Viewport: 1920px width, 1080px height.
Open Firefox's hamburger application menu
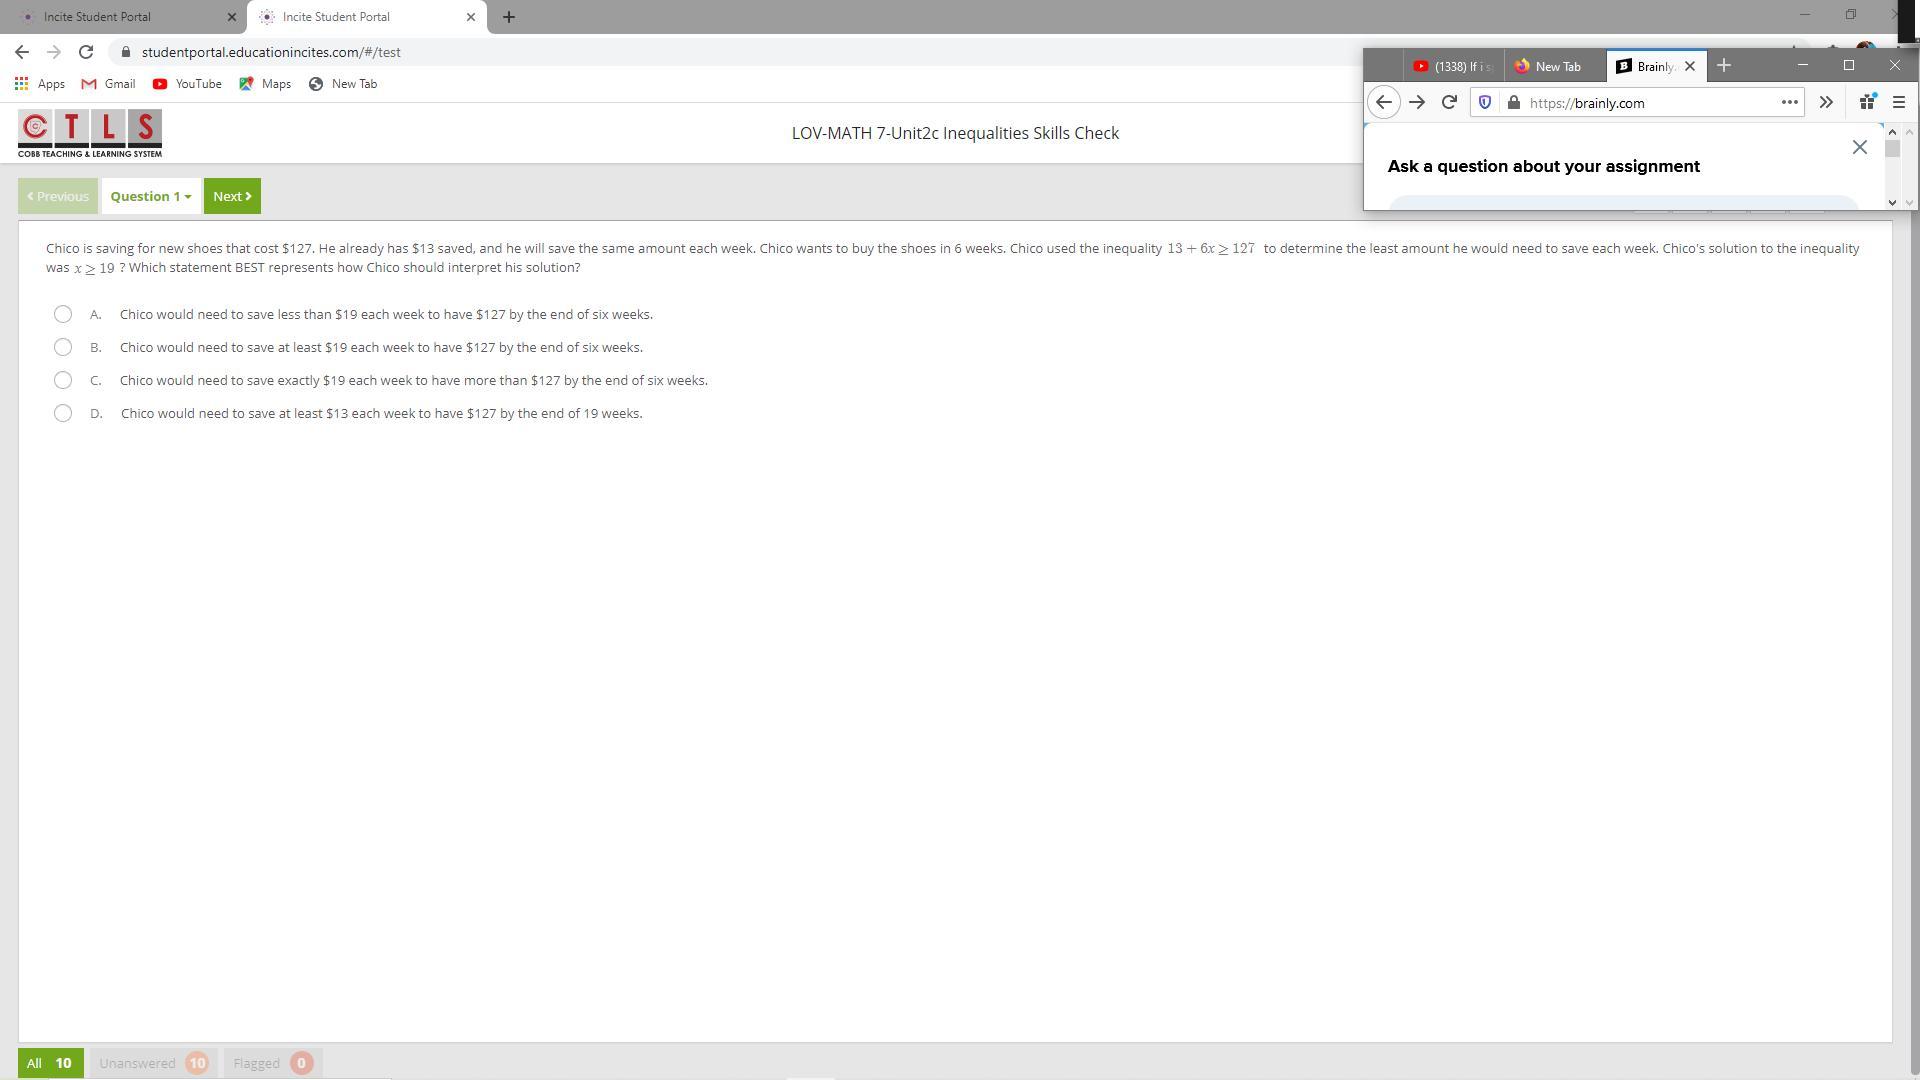pyautogui.click(x=1899, y=102)
